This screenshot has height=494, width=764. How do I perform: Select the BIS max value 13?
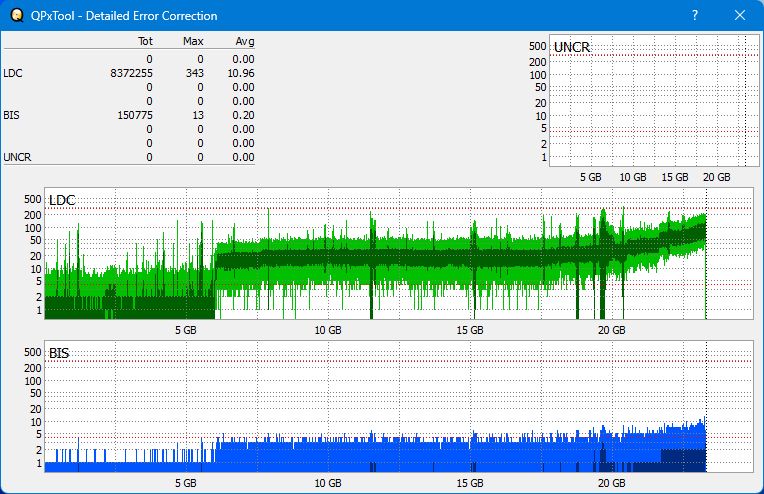click(198, 115)
